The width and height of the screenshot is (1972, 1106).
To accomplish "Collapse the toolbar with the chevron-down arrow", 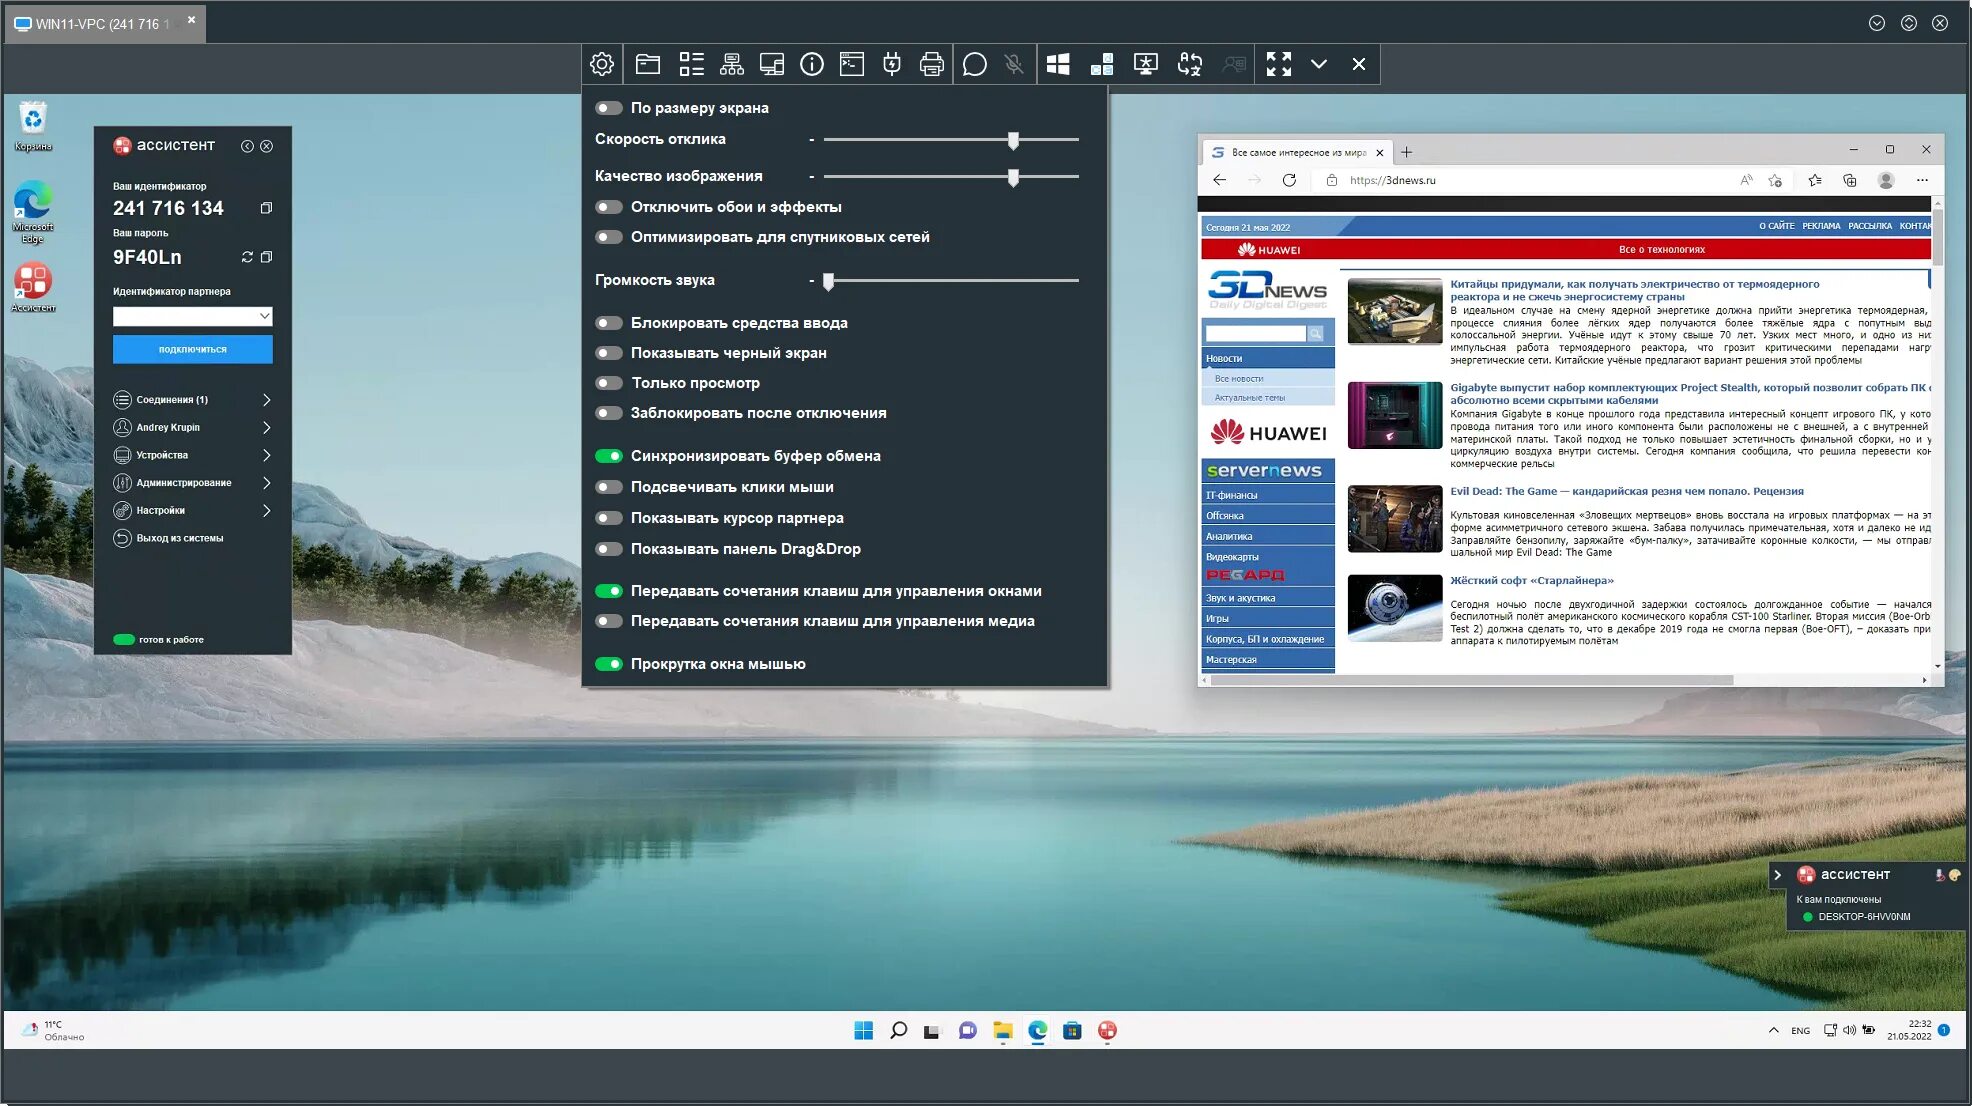I will pyautogui.click(x=1319, y=65).
